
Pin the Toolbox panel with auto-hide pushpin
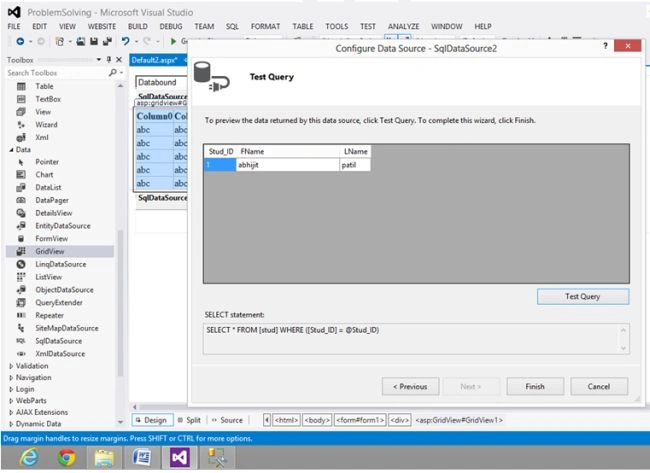coord(109,60)
